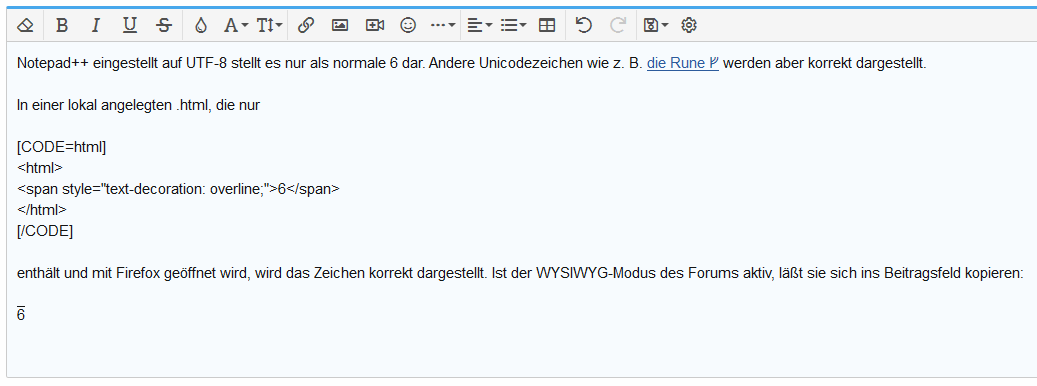Undo the last edit
Viewport: 1037px width, 386px height.
[583, 26]
